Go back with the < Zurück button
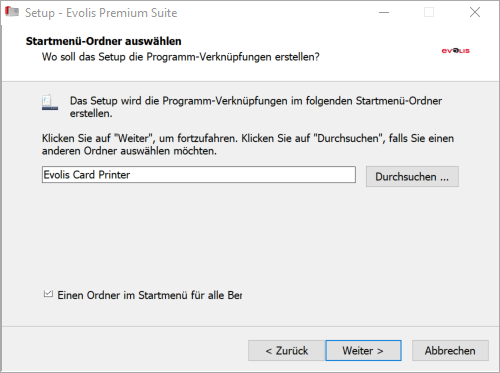500x373 pixels. pyautogui.click(x=287, y=350)
